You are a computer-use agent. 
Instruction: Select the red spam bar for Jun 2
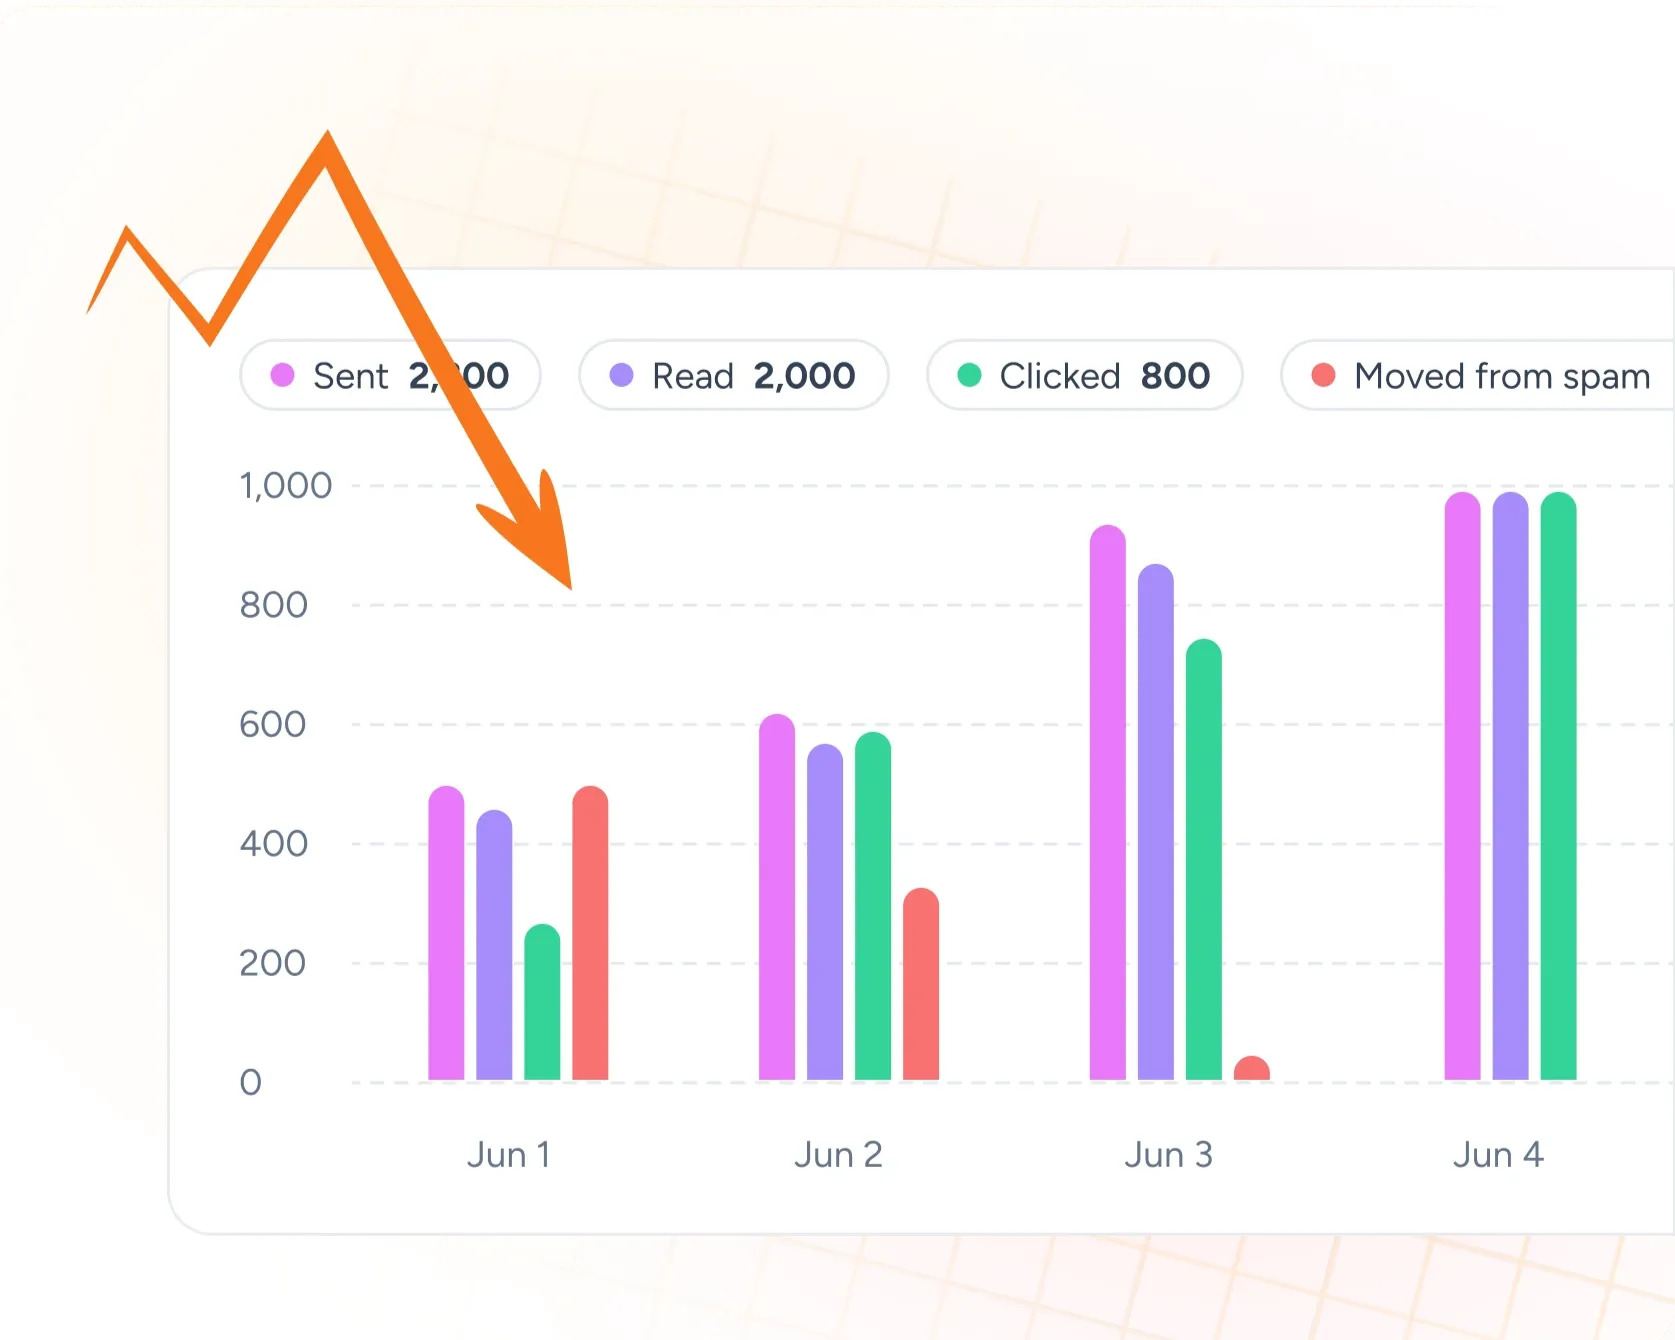(x=921, y=984)
